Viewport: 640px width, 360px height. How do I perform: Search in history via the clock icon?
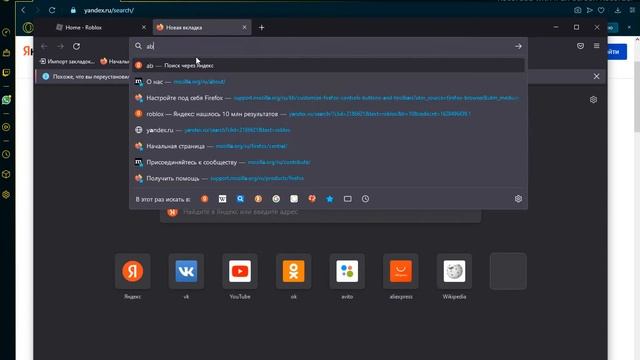click(x=365, y=199)
